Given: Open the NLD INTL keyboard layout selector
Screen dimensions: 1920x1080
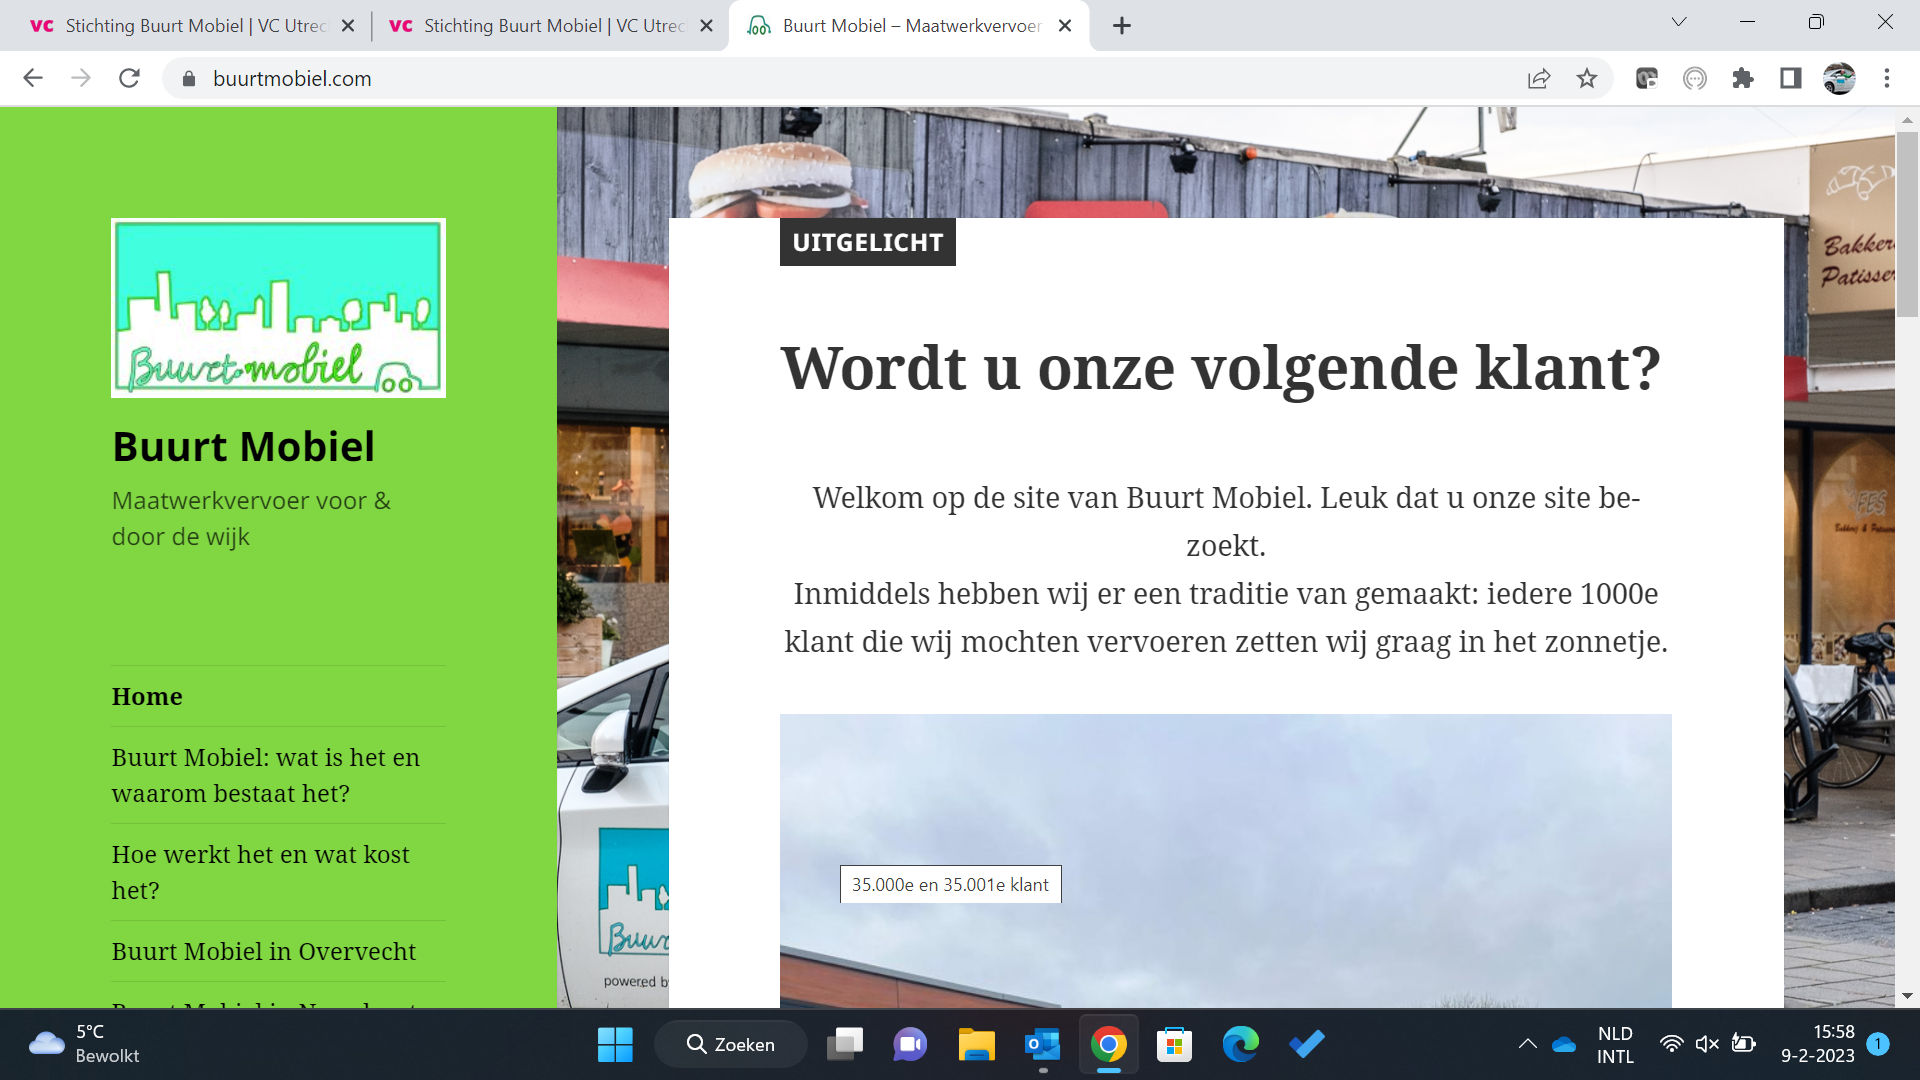Looking at the screenshot, I should [x=1614, y=1044].
